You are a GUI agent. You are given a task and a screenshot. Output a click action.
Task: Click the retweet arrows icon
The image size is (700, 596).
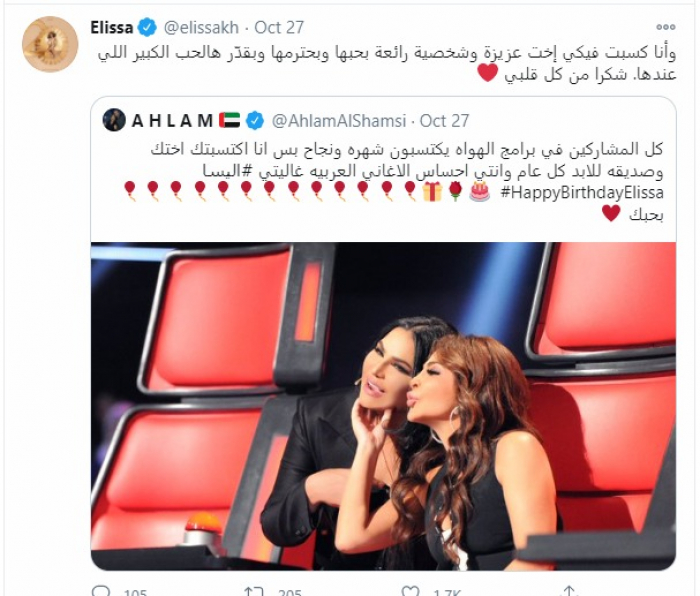click(254, 591)
